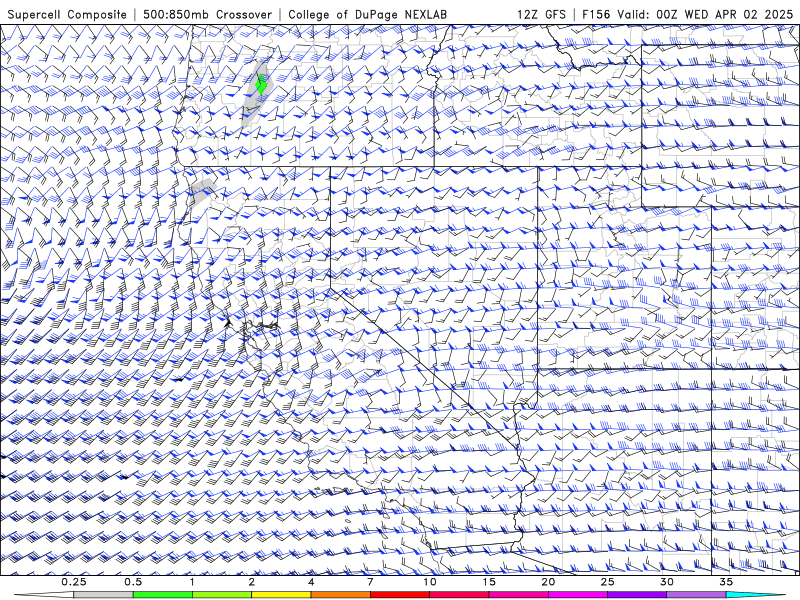The image size is (800, 600).
Task: Select the gray 0.25–0.5 legend color segment
Action: pyautogui.click(x=103, y=595)
